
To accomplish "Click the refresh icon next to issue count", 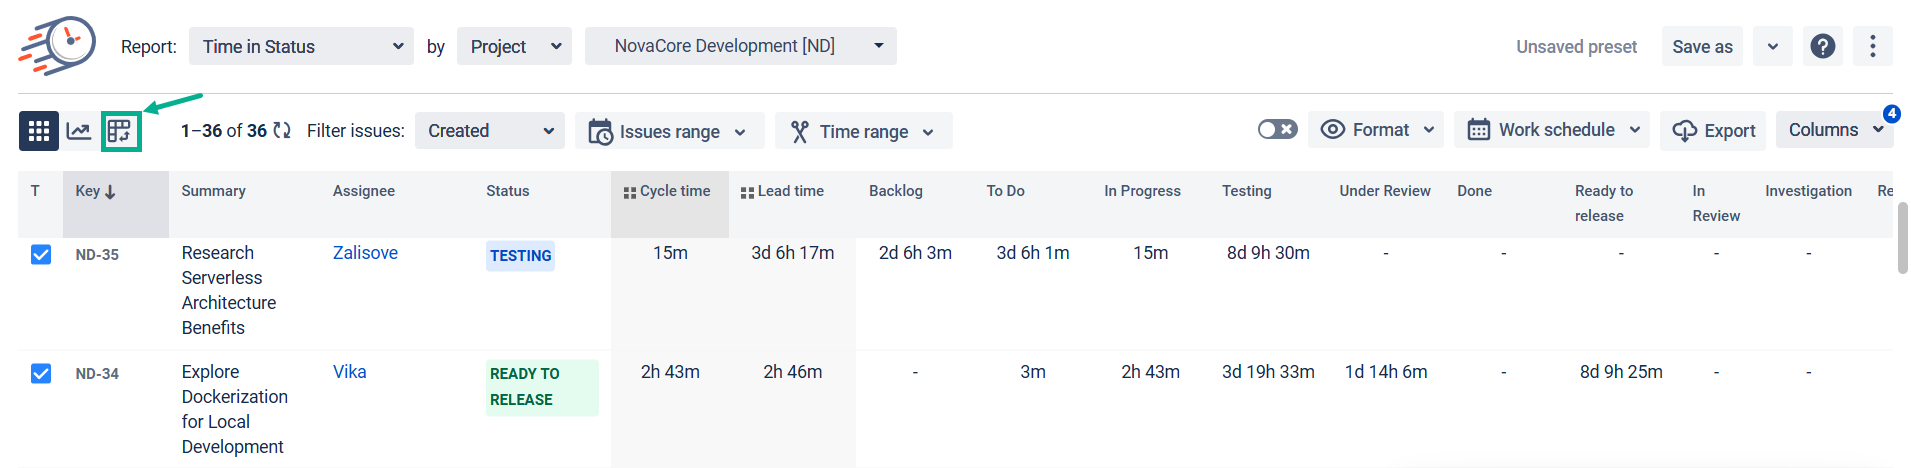I will [282, 131].
